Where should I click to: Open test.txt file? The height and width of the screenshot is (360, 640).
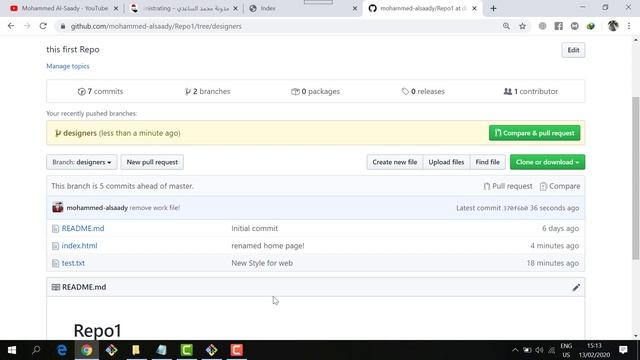(73, 263)
